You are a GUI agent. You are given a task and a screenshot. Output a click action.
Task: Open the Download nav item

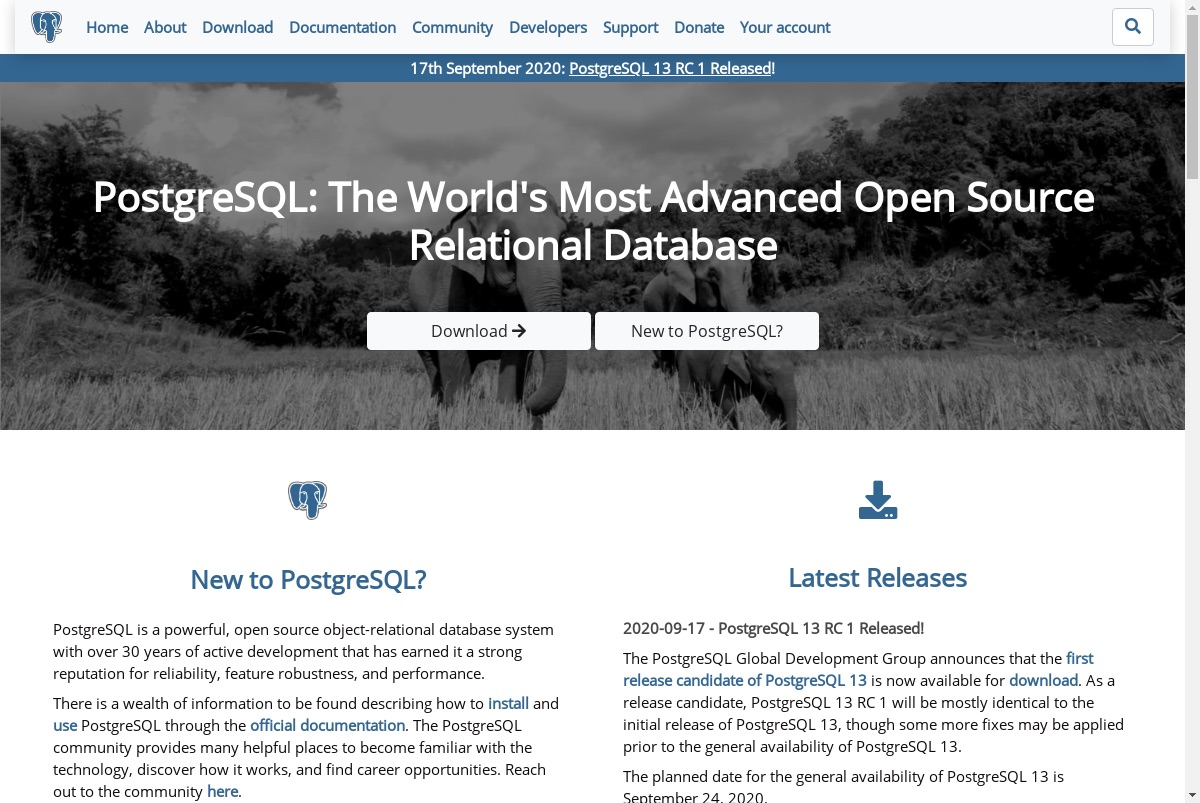pos(237,27)
